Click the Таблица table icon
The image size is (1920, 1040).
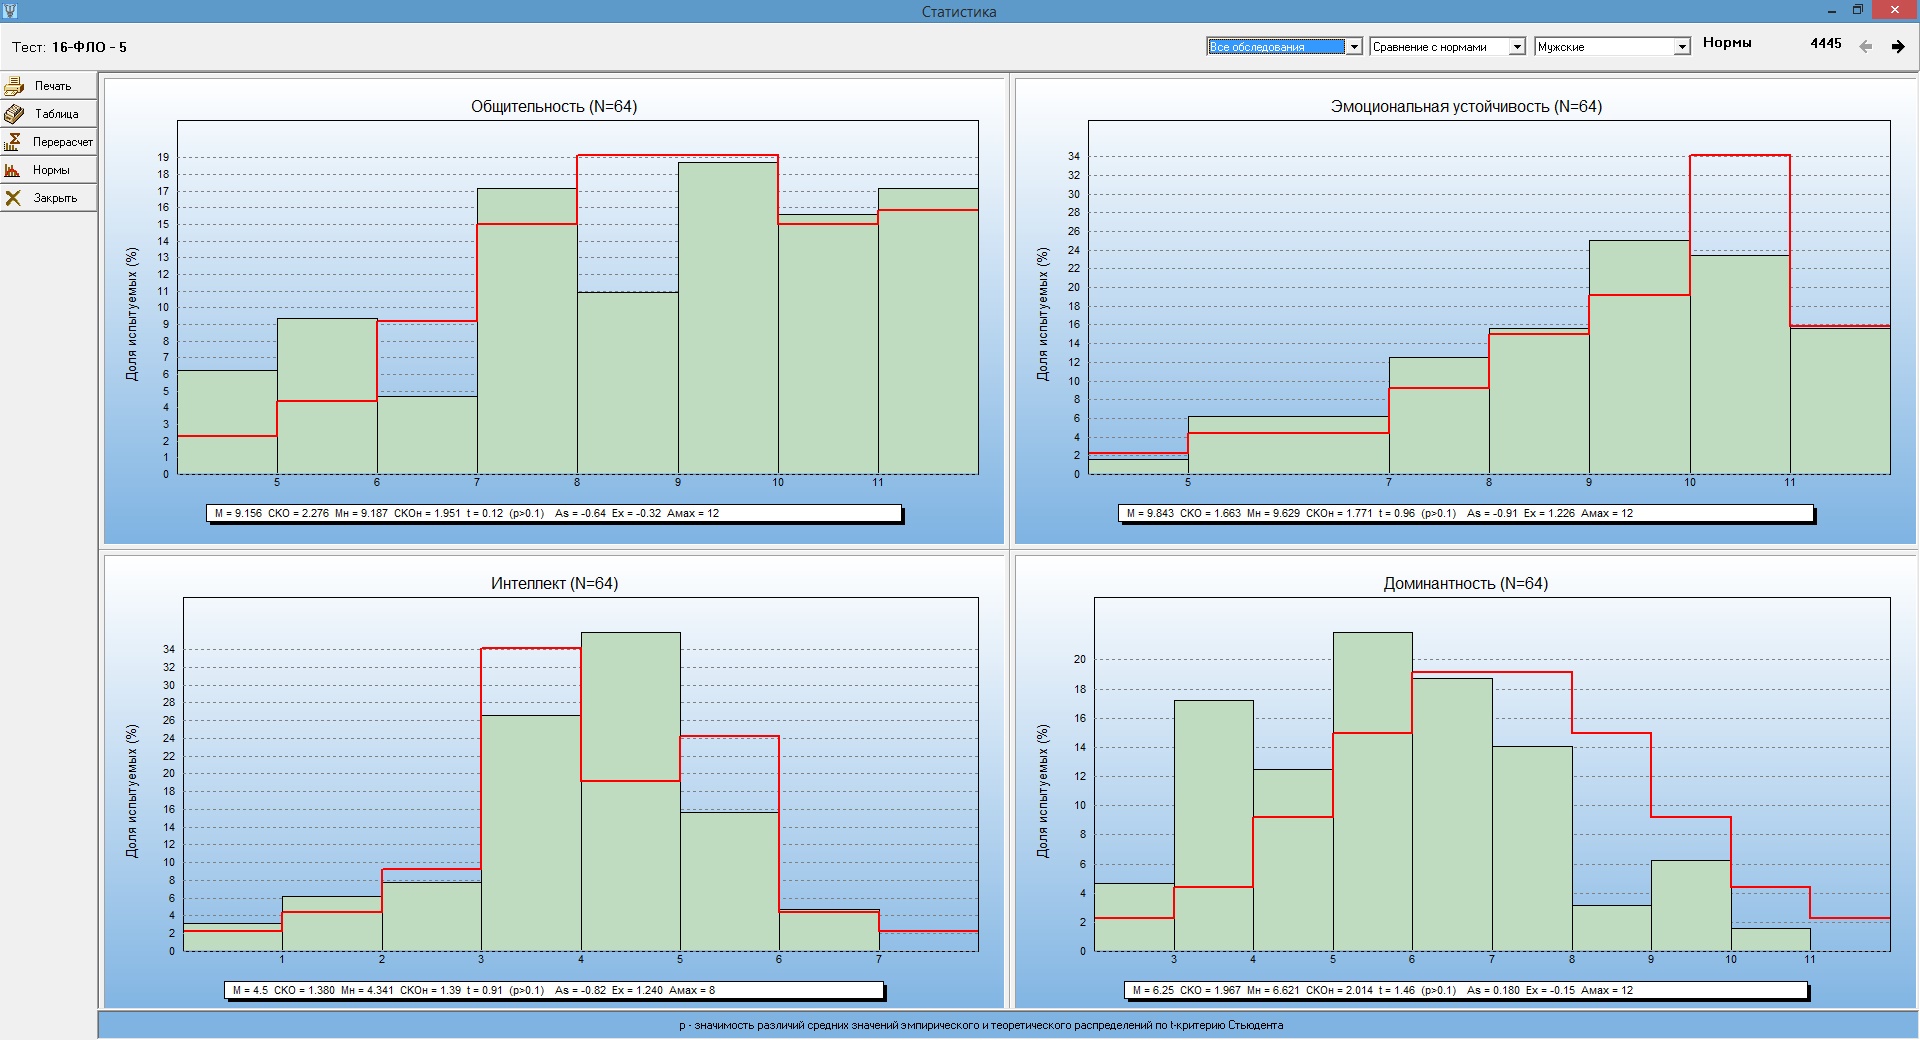pyautogui.click(x=14, y=114)
